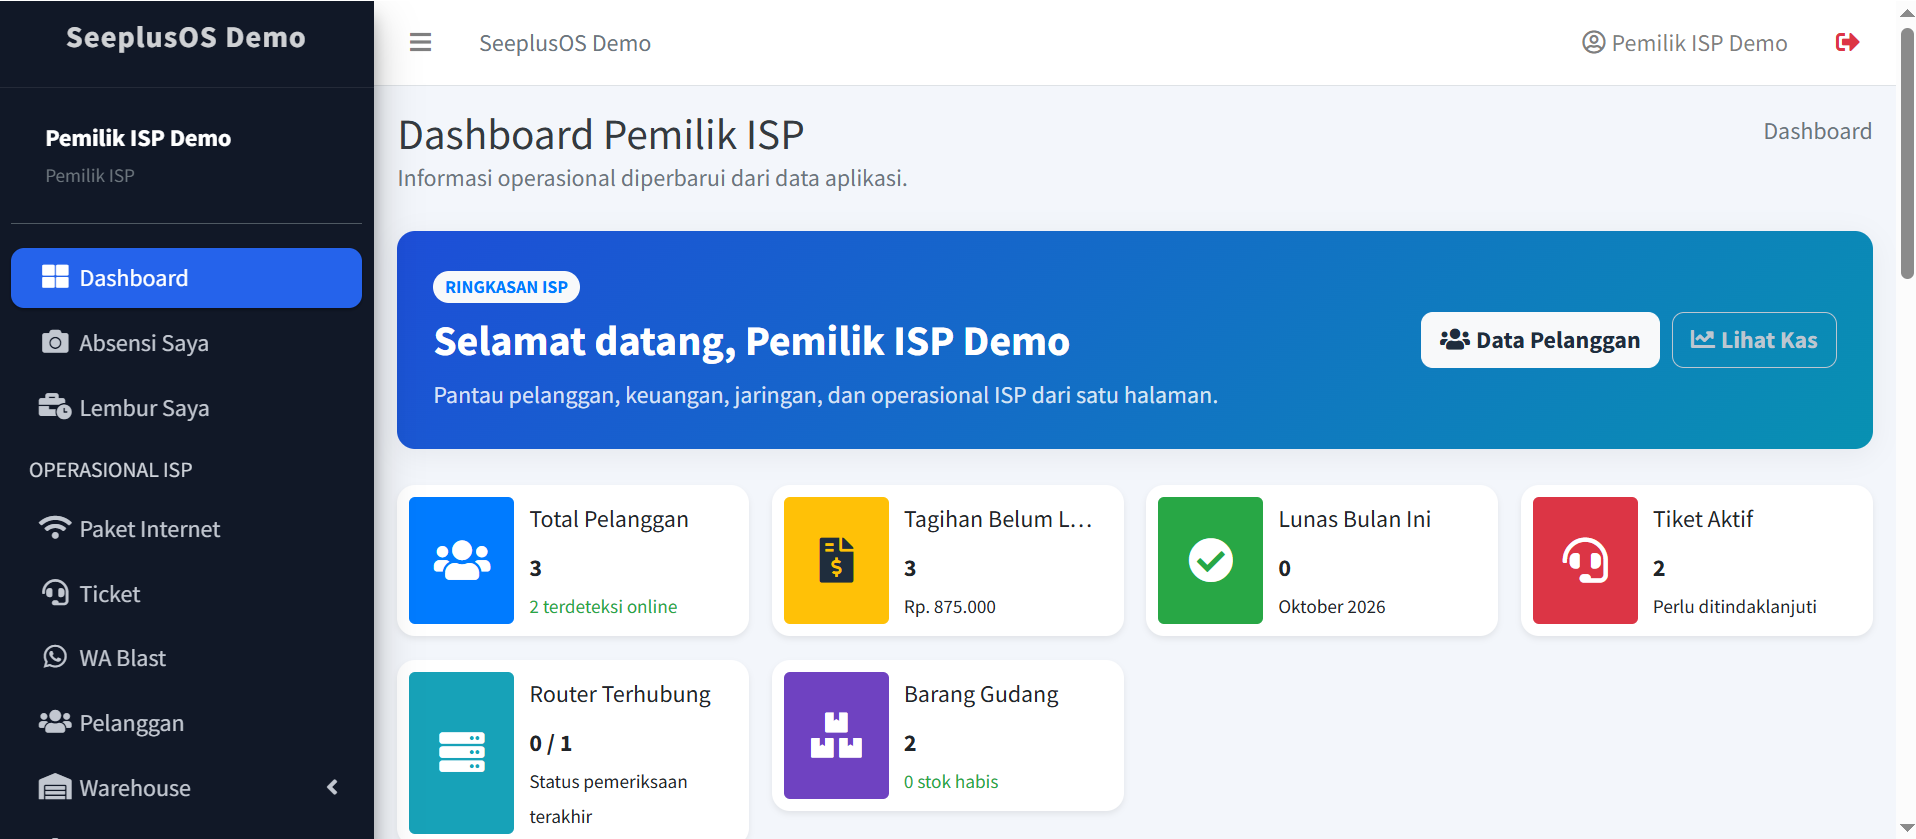Viewport: 1916px width, 839px height.
Task: Click the RINGKASAN ISP badge
Action: tap(506, 287)
